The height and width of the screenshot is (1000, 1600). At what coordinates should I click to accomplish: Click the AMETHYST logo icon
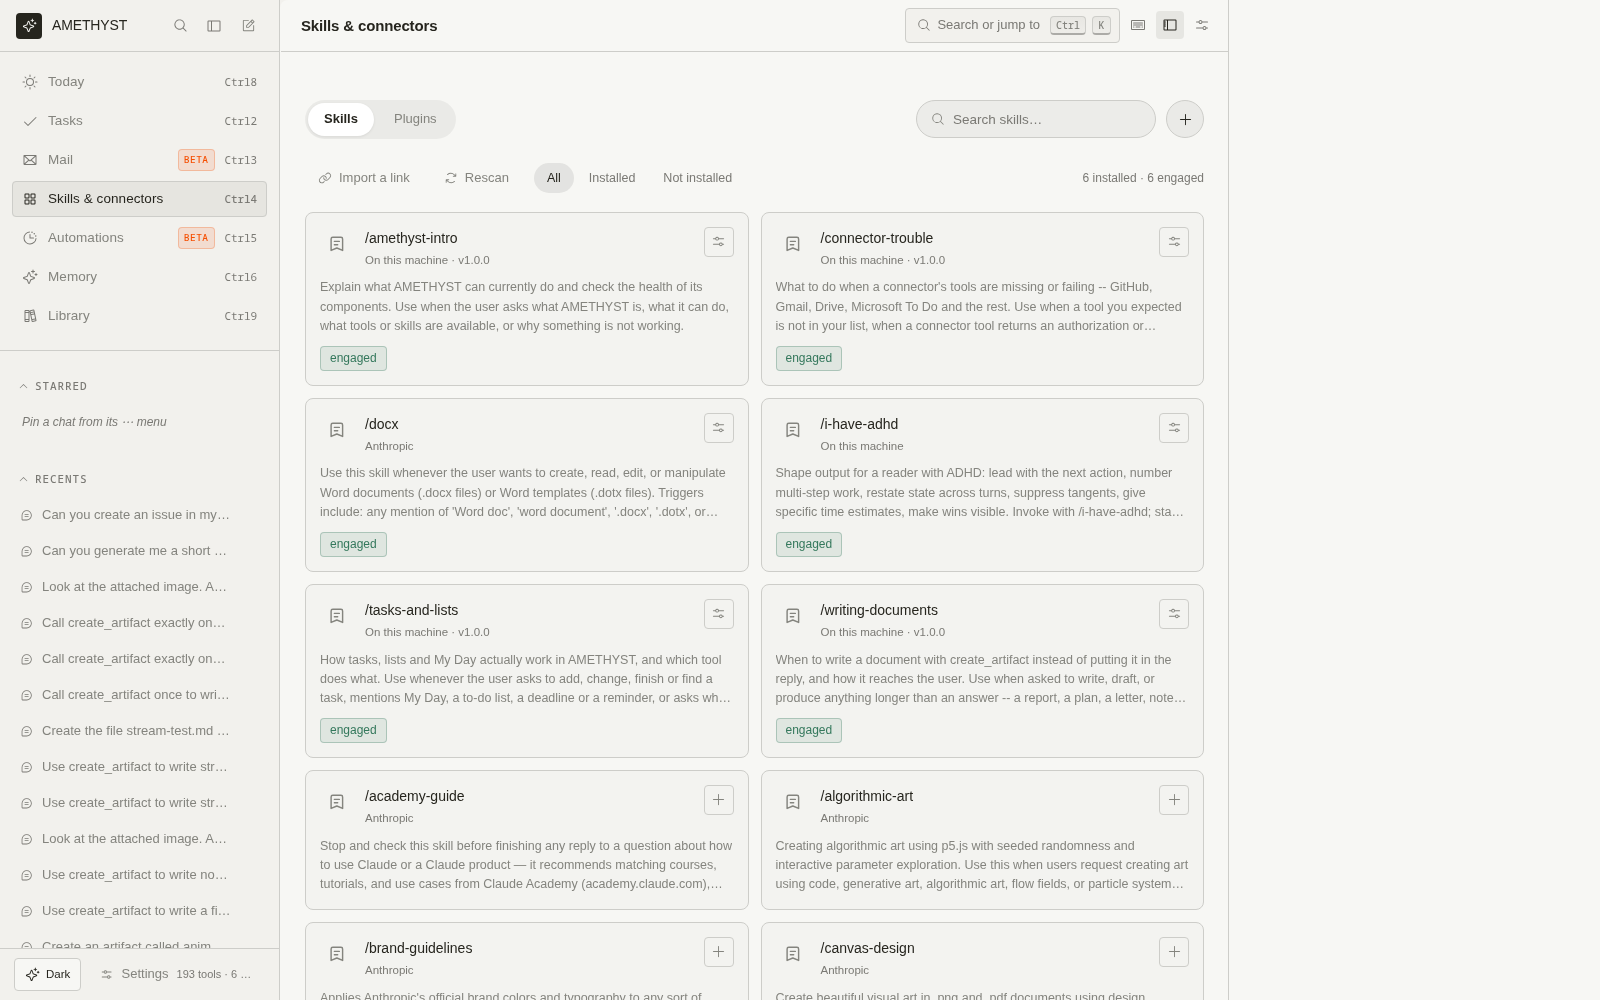(29, 26)
